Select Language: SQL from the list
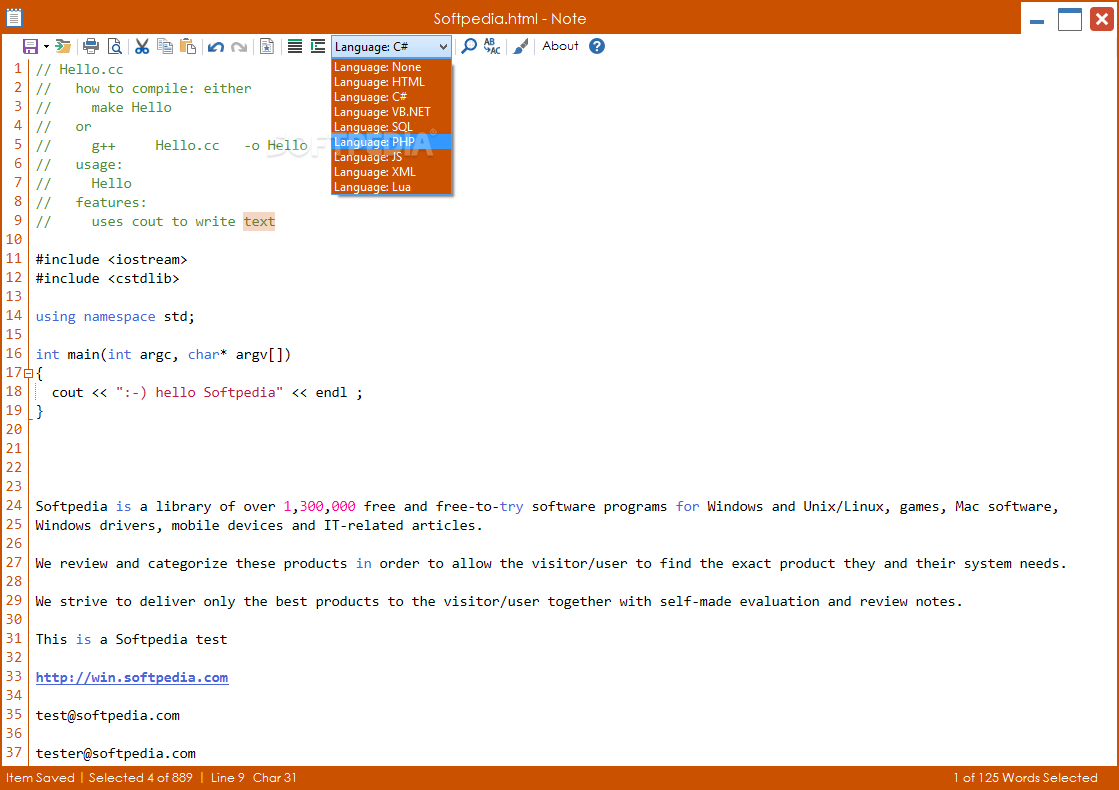The width and height of the screenshot is (1119, 790). click(x=391, y=127)
